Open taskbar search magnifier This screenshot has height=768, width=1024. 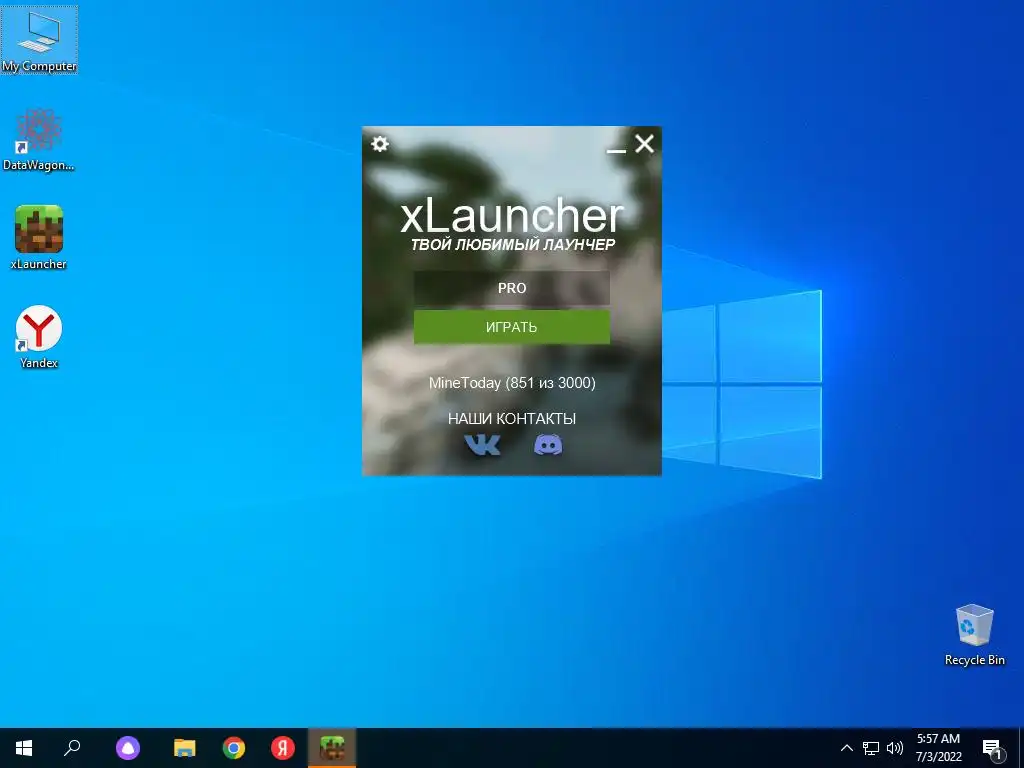[x=72, y=748]
